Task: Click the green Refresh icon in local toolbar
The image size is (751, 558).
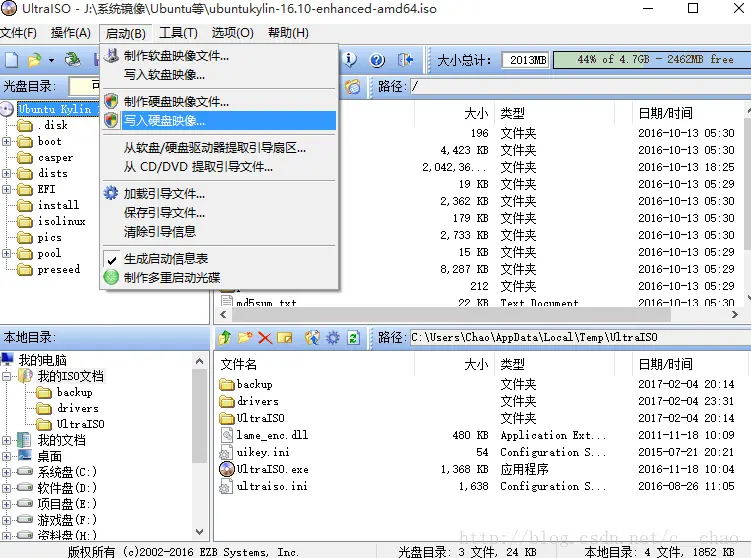Action: click(x=353, y=338)
